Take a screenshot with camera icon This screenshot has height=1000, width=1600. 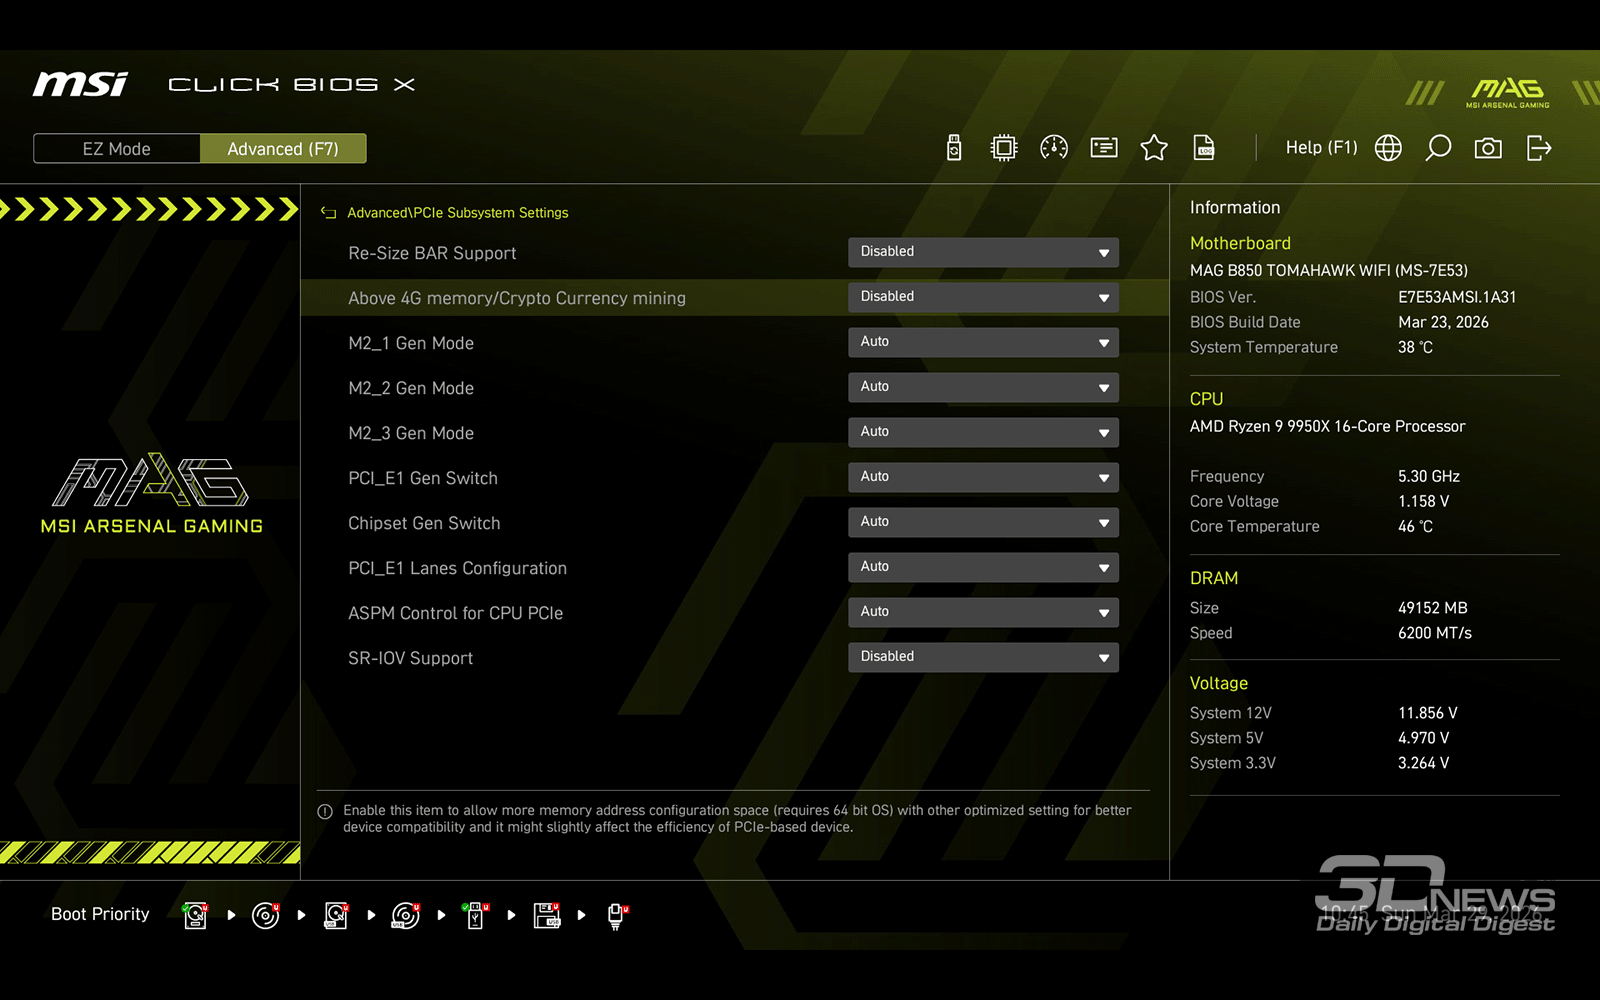[1488, 148]
